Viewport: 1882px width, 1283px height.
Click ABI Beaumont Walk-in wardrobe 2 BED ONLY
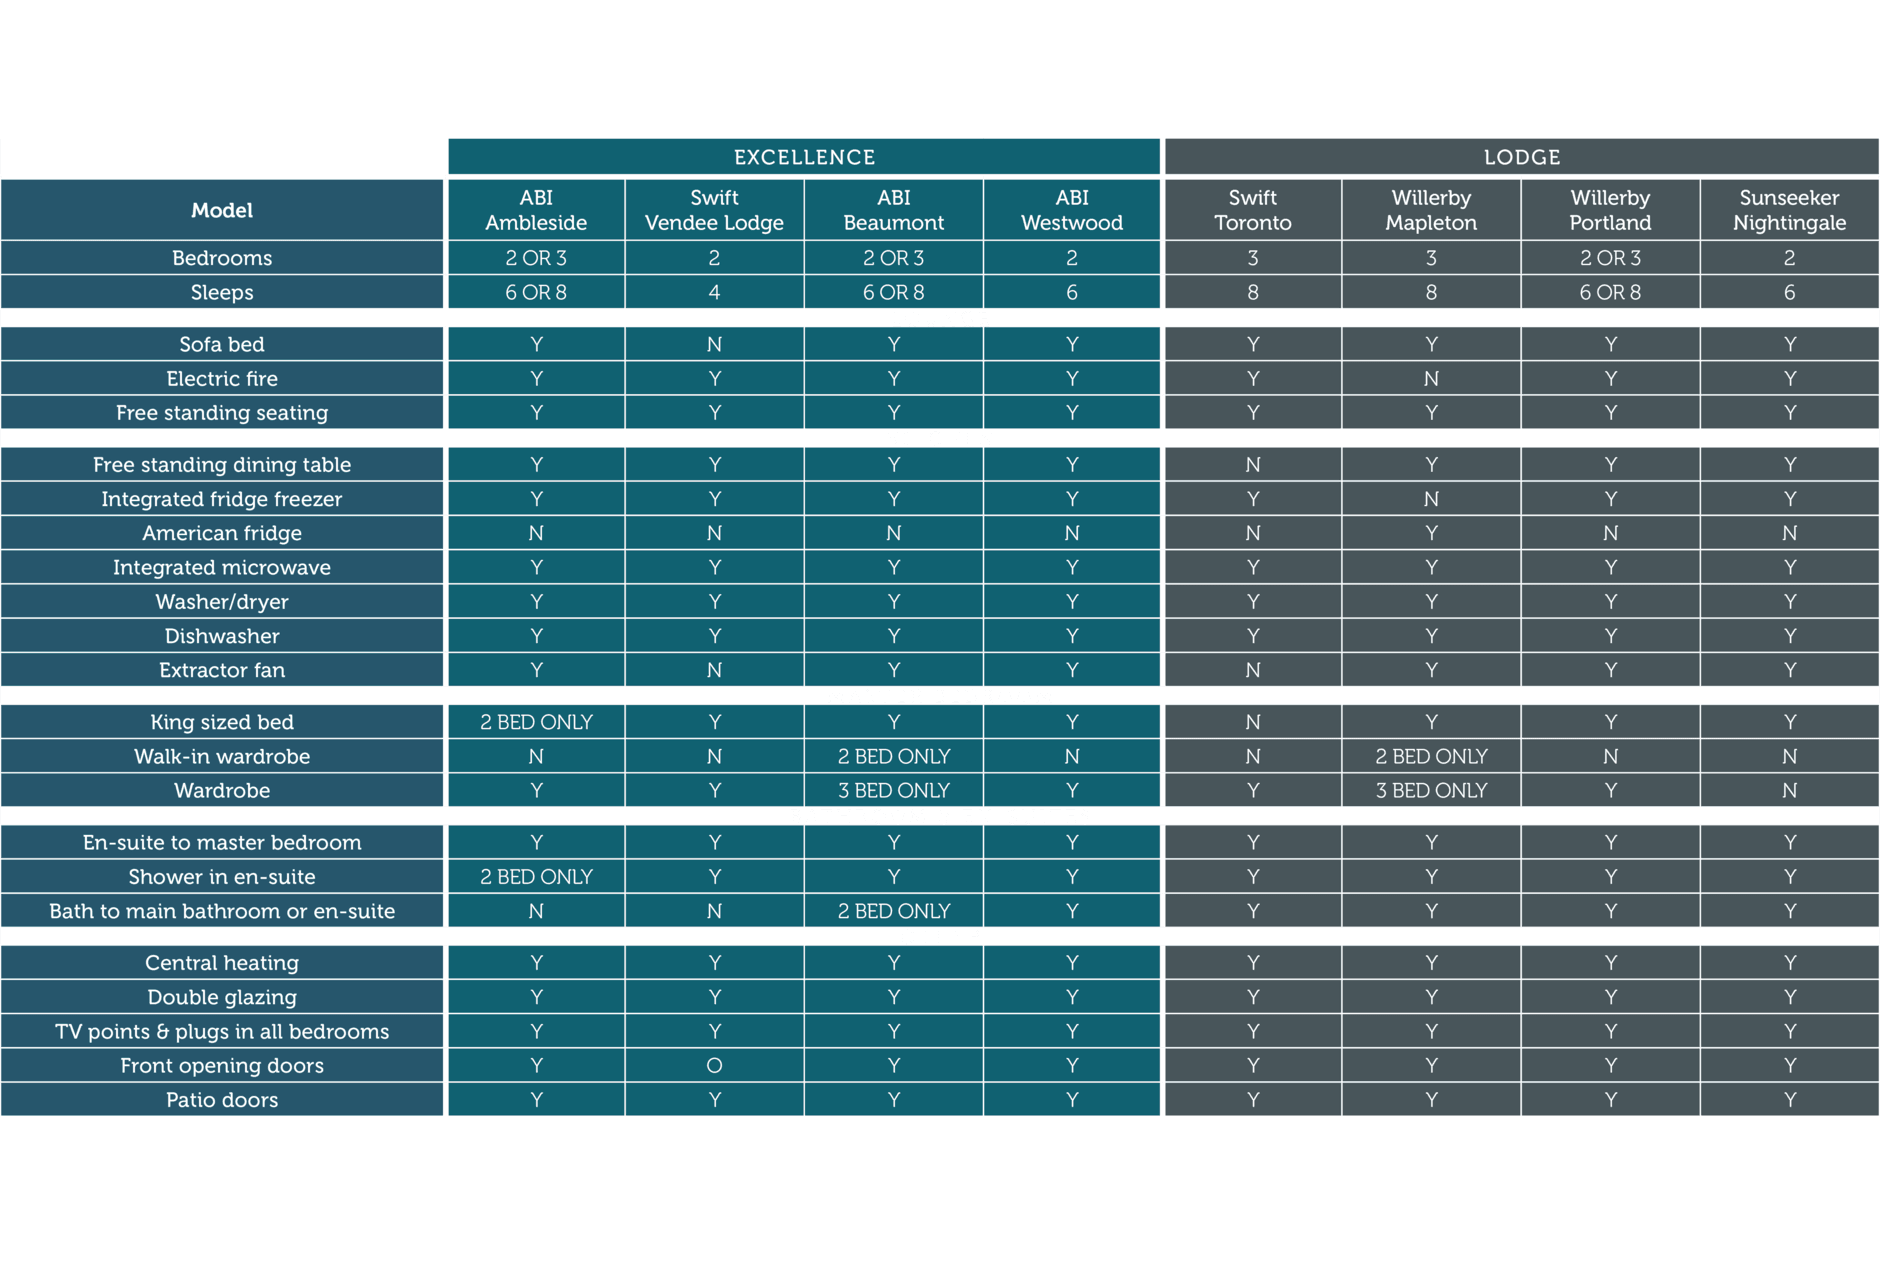[x=893, y=756]
